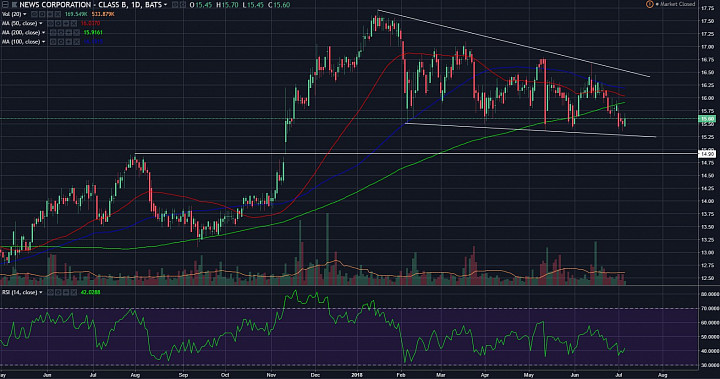Image resolution: width=720 pixels, height=379 pixels.
Task: Select the upper descending white trend line
Action: pos(513,43)
